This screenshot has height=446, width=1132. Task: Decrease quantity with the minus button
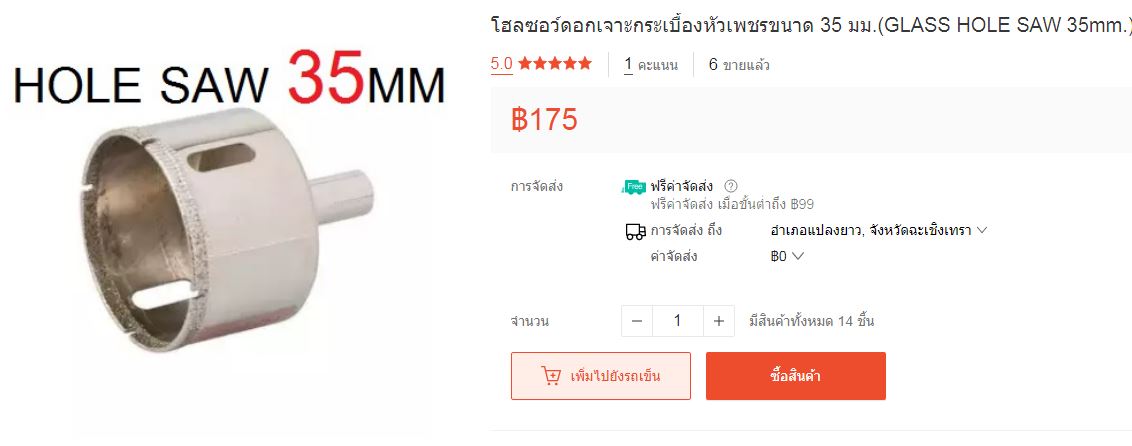click(637, 321)
